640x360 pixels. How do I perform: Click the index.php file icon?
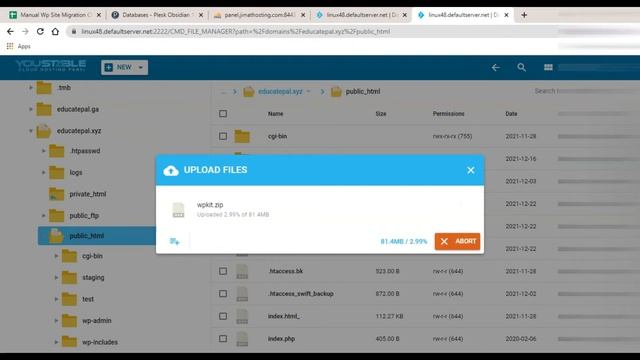coord(242,338)
